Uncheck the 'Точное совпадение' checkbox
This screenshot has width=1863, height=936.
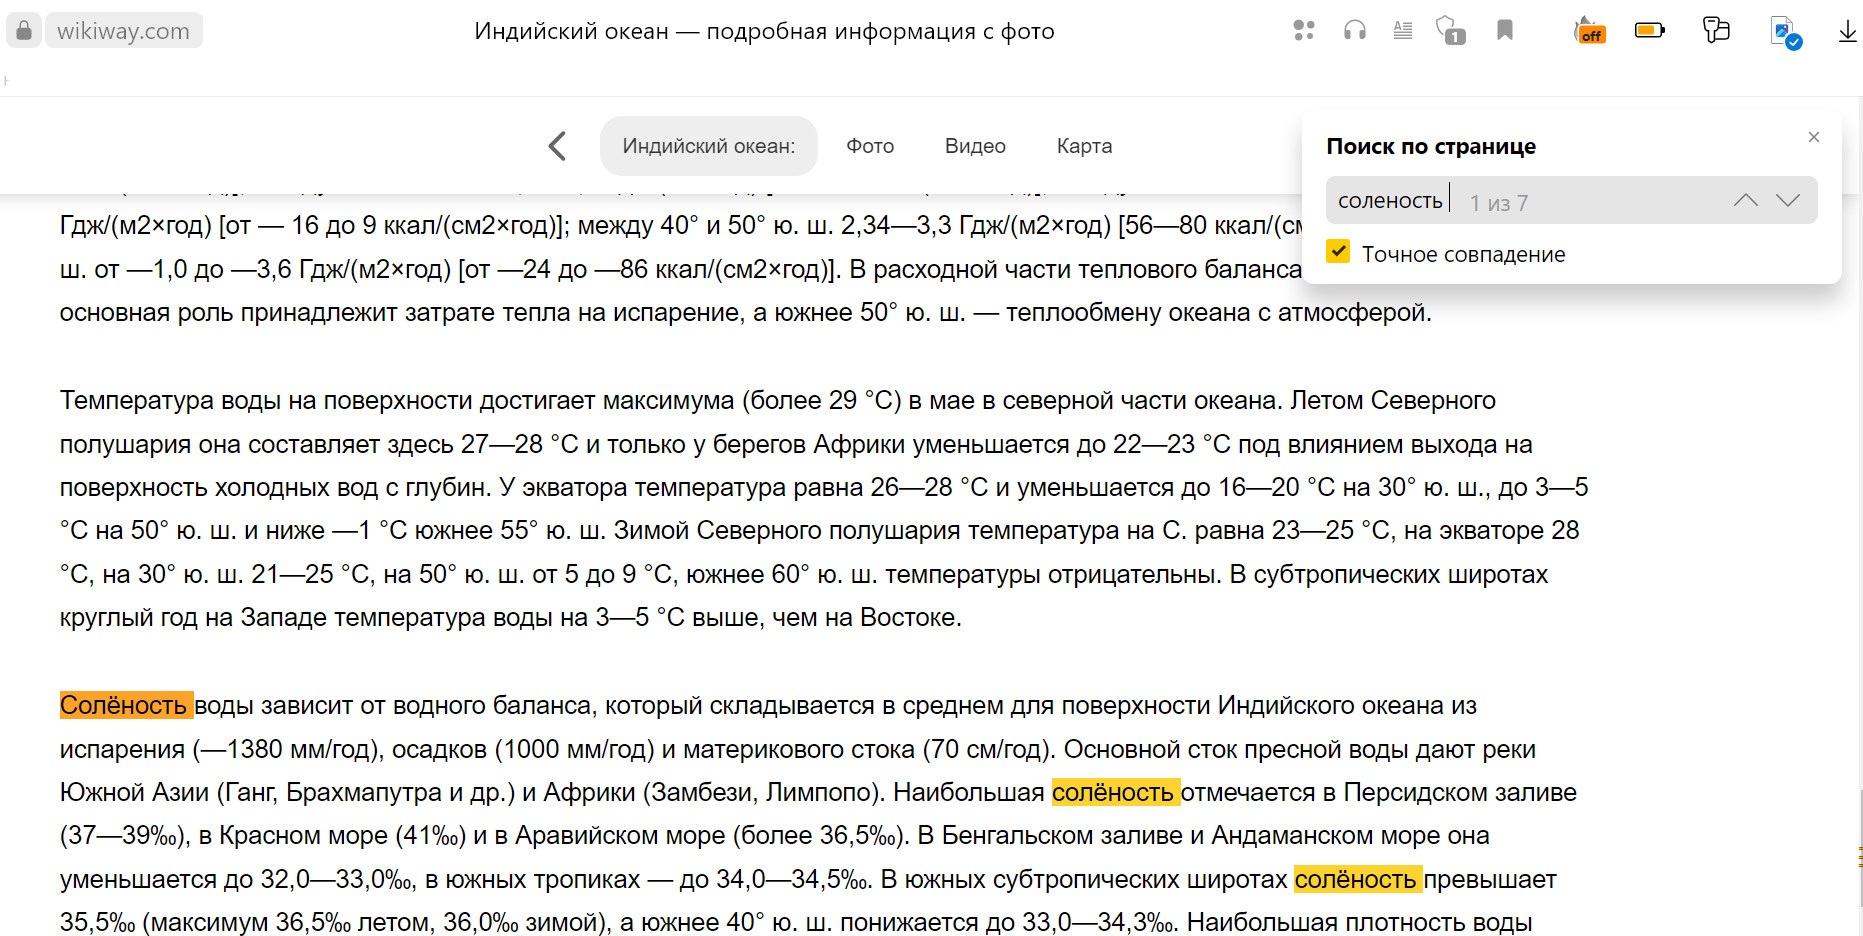1338,252
